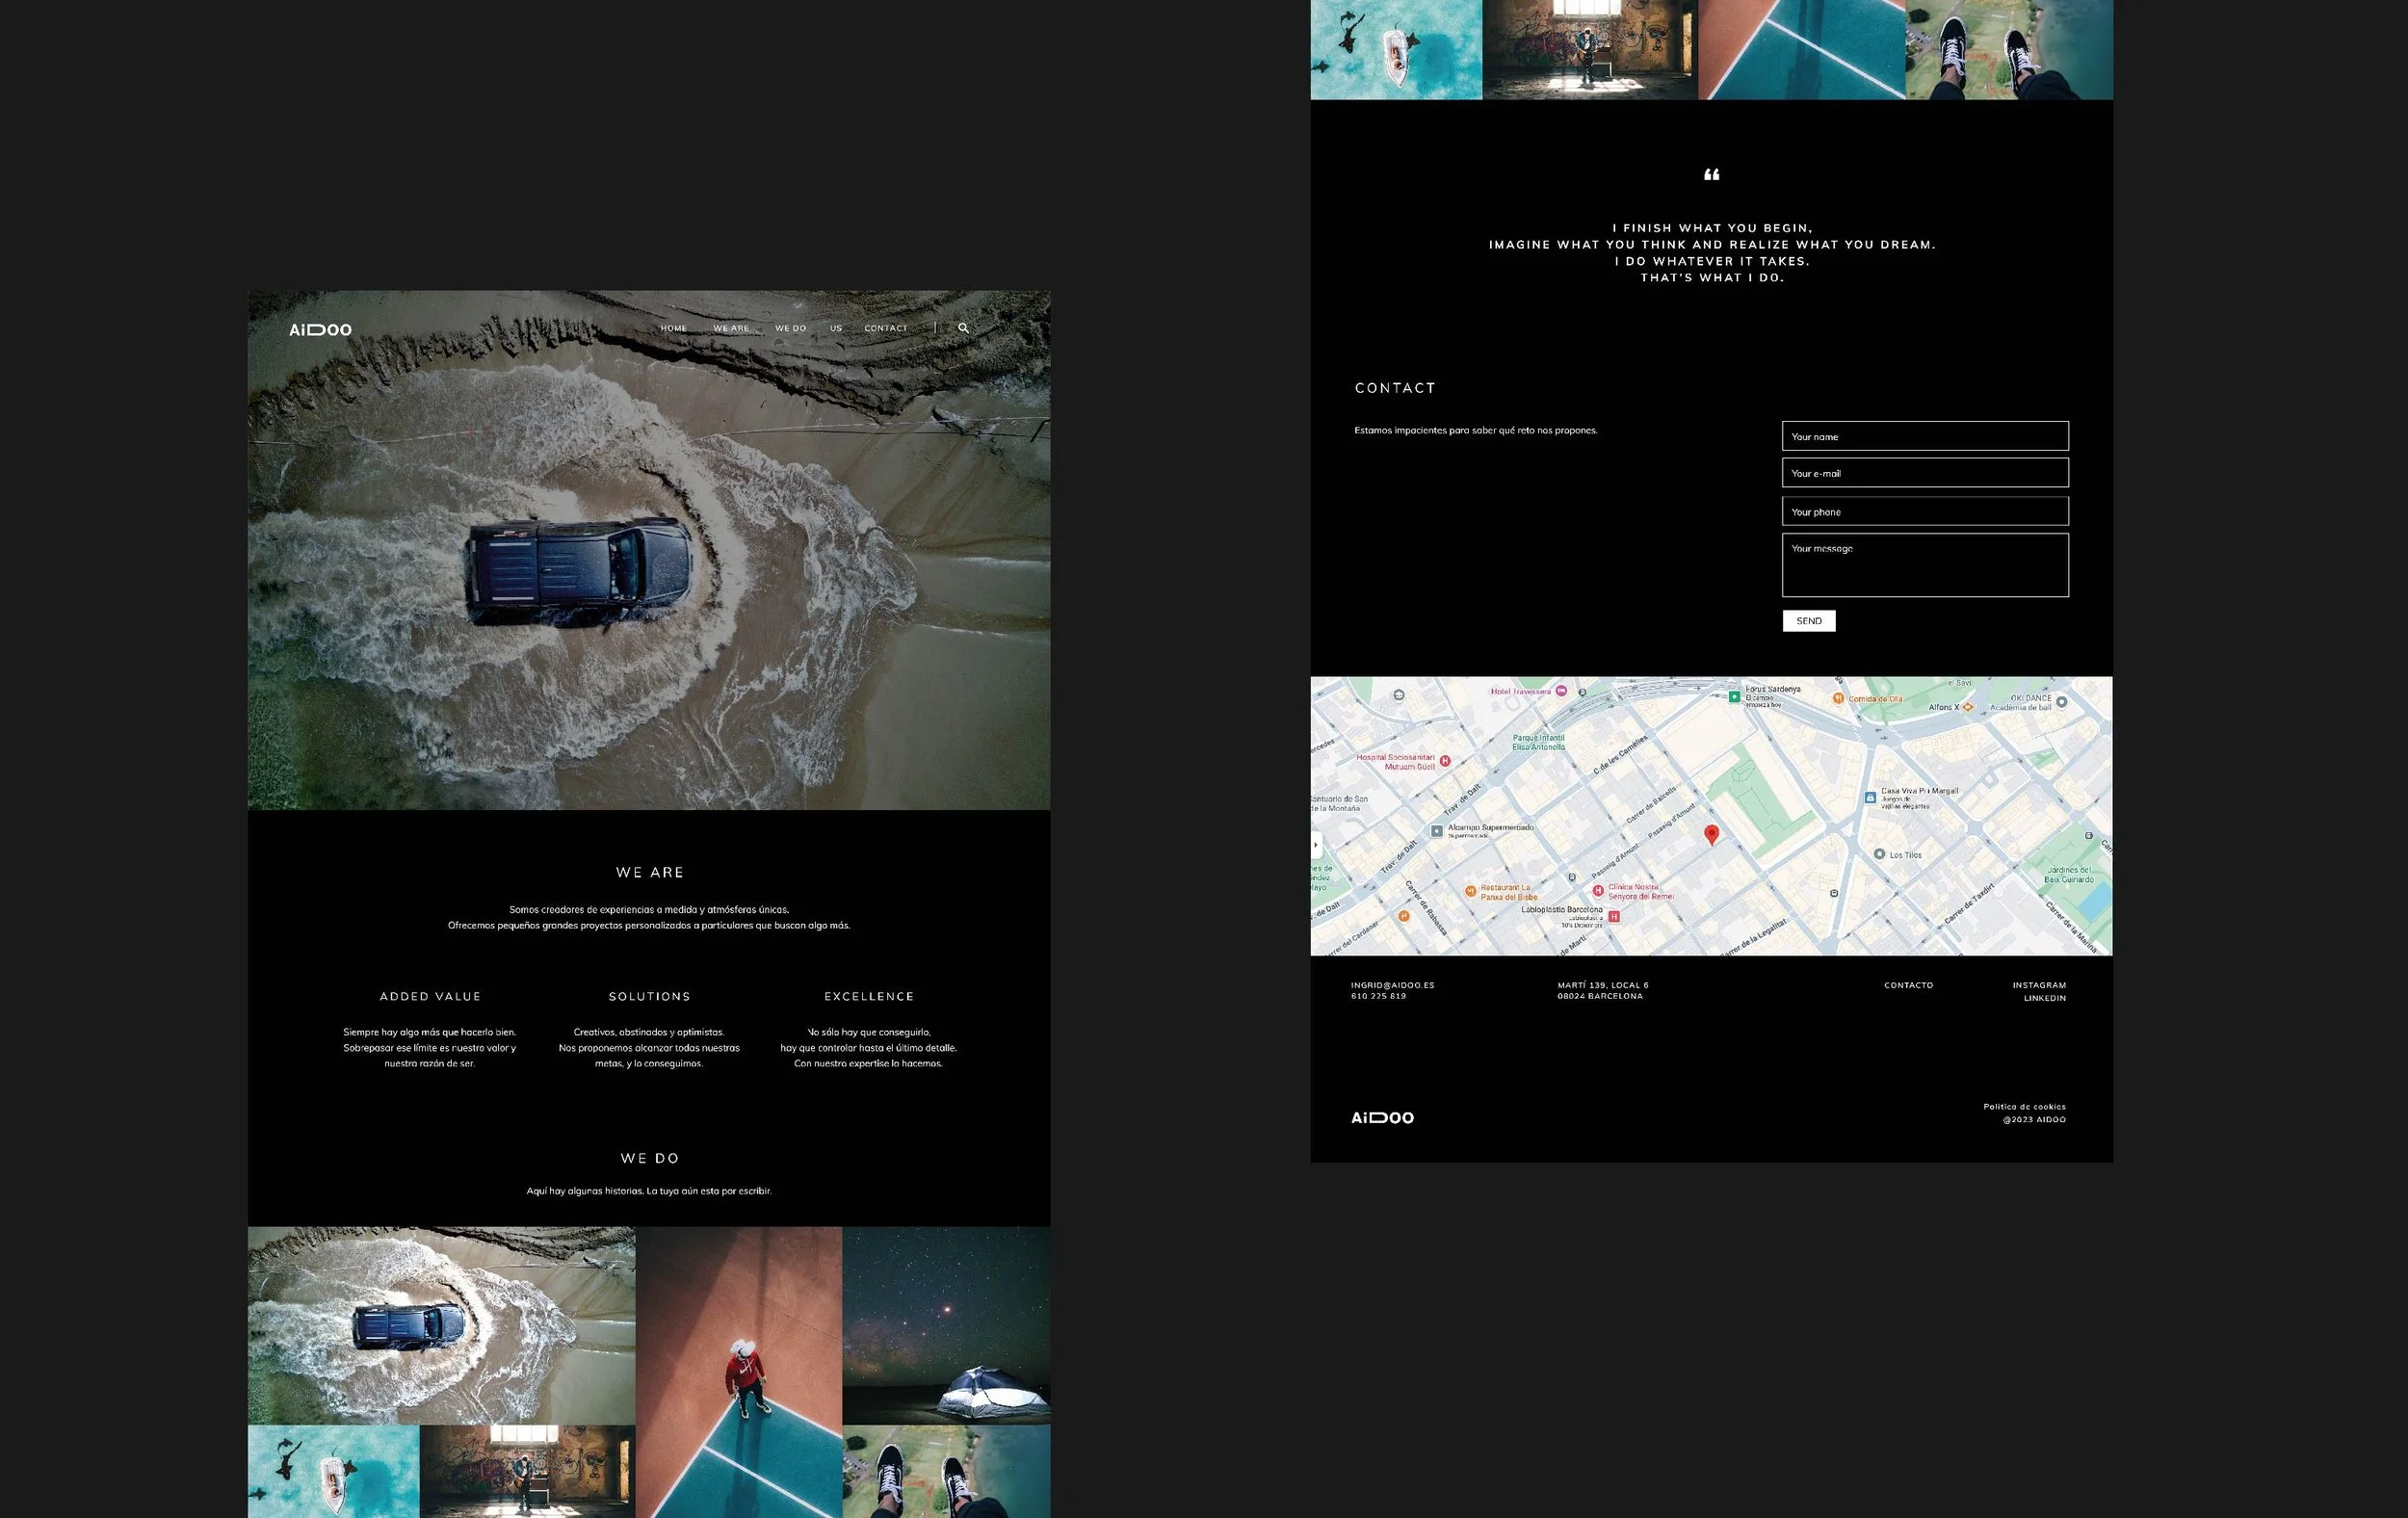Viewport: 2408px width, 1518px height.
Task: Click the Los Tilos map marker
Action: [1880, 854]
